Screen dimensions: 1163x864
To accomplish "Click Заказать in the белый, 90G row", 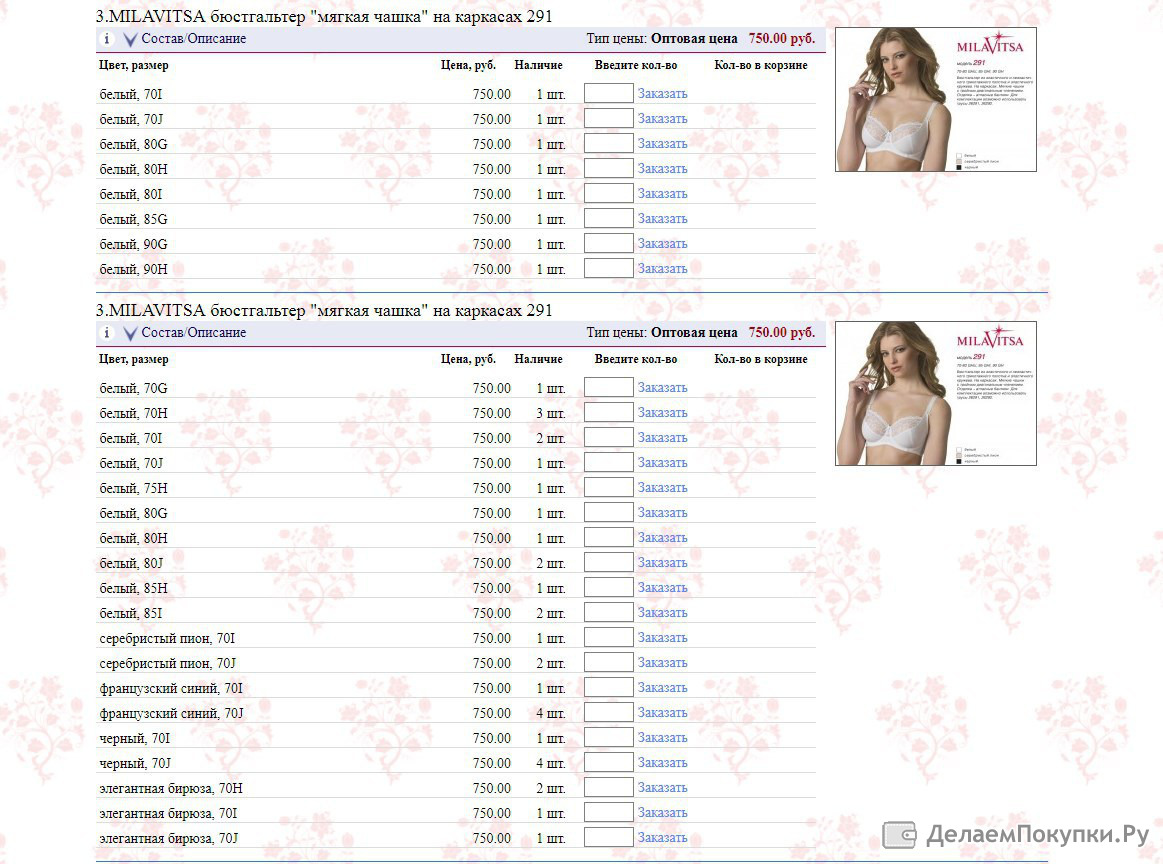I will (662, 244).
